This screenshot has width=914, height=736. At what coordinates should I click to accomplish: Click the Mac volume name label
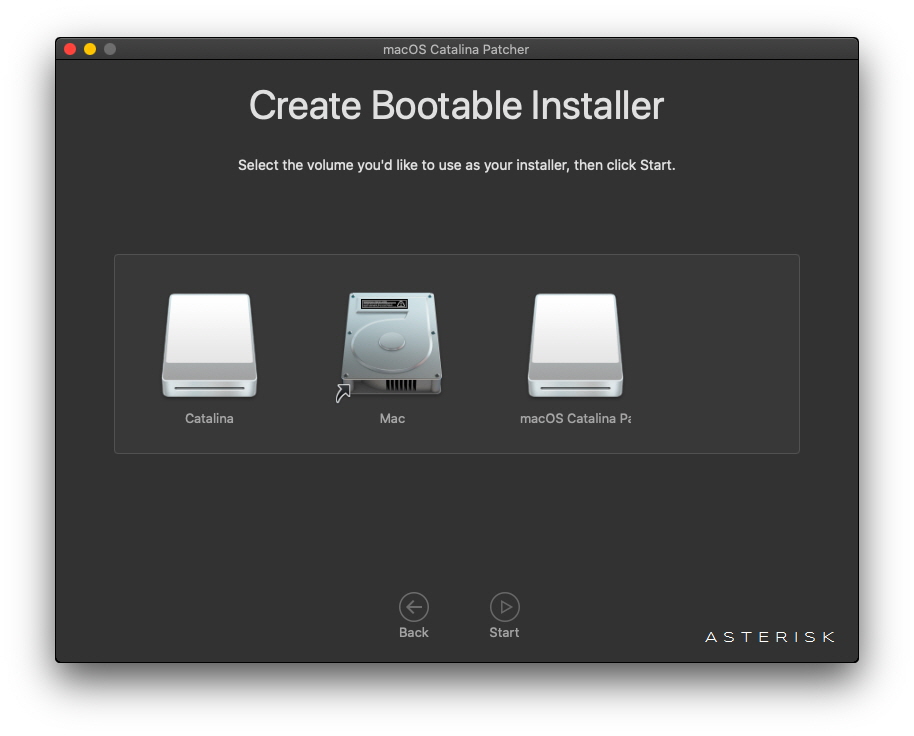point(392,418)
